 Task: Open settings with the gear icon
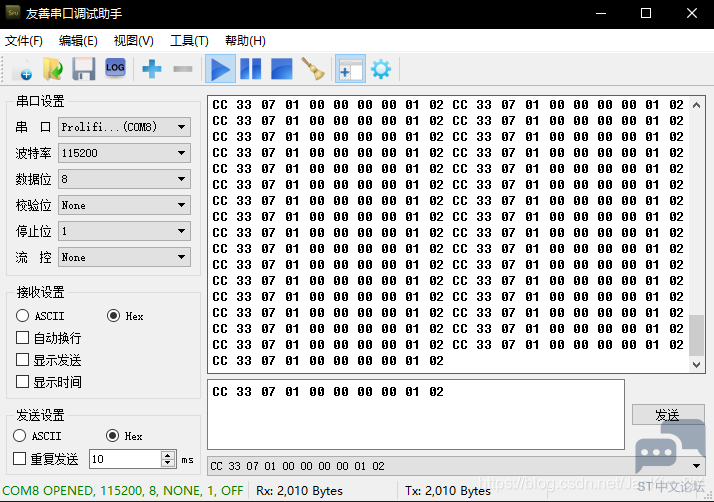[x=381, y=69]
